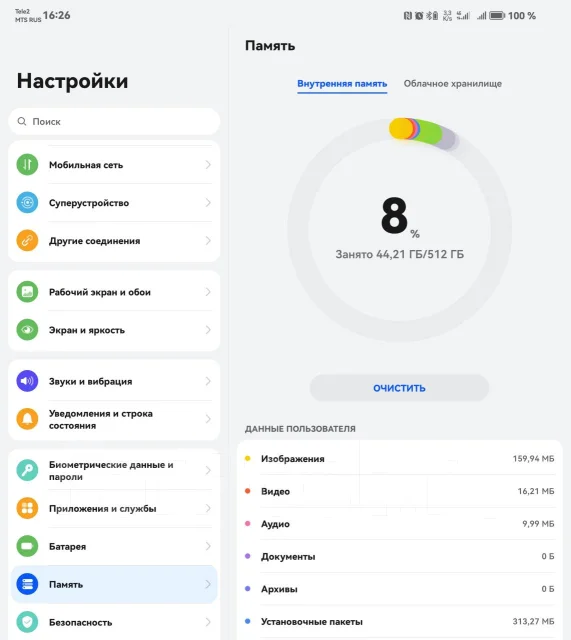Tap the violet dot next to Архивы
Viewport: 571px width, 640px height.
[247, 589]
